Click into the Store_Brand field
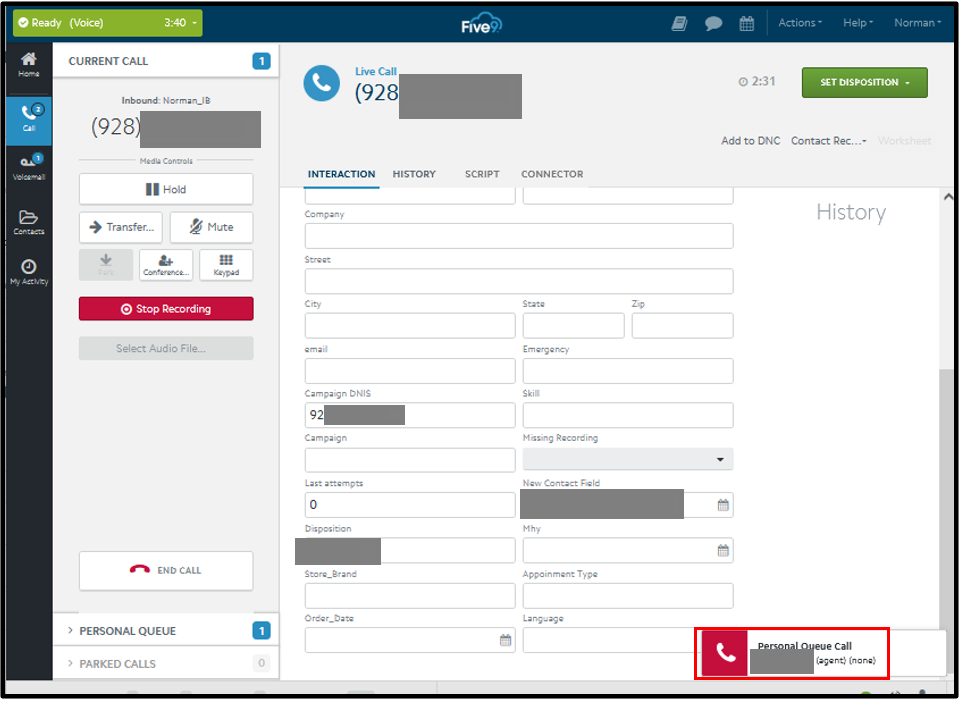961x701 pixels. pos(410,596)
